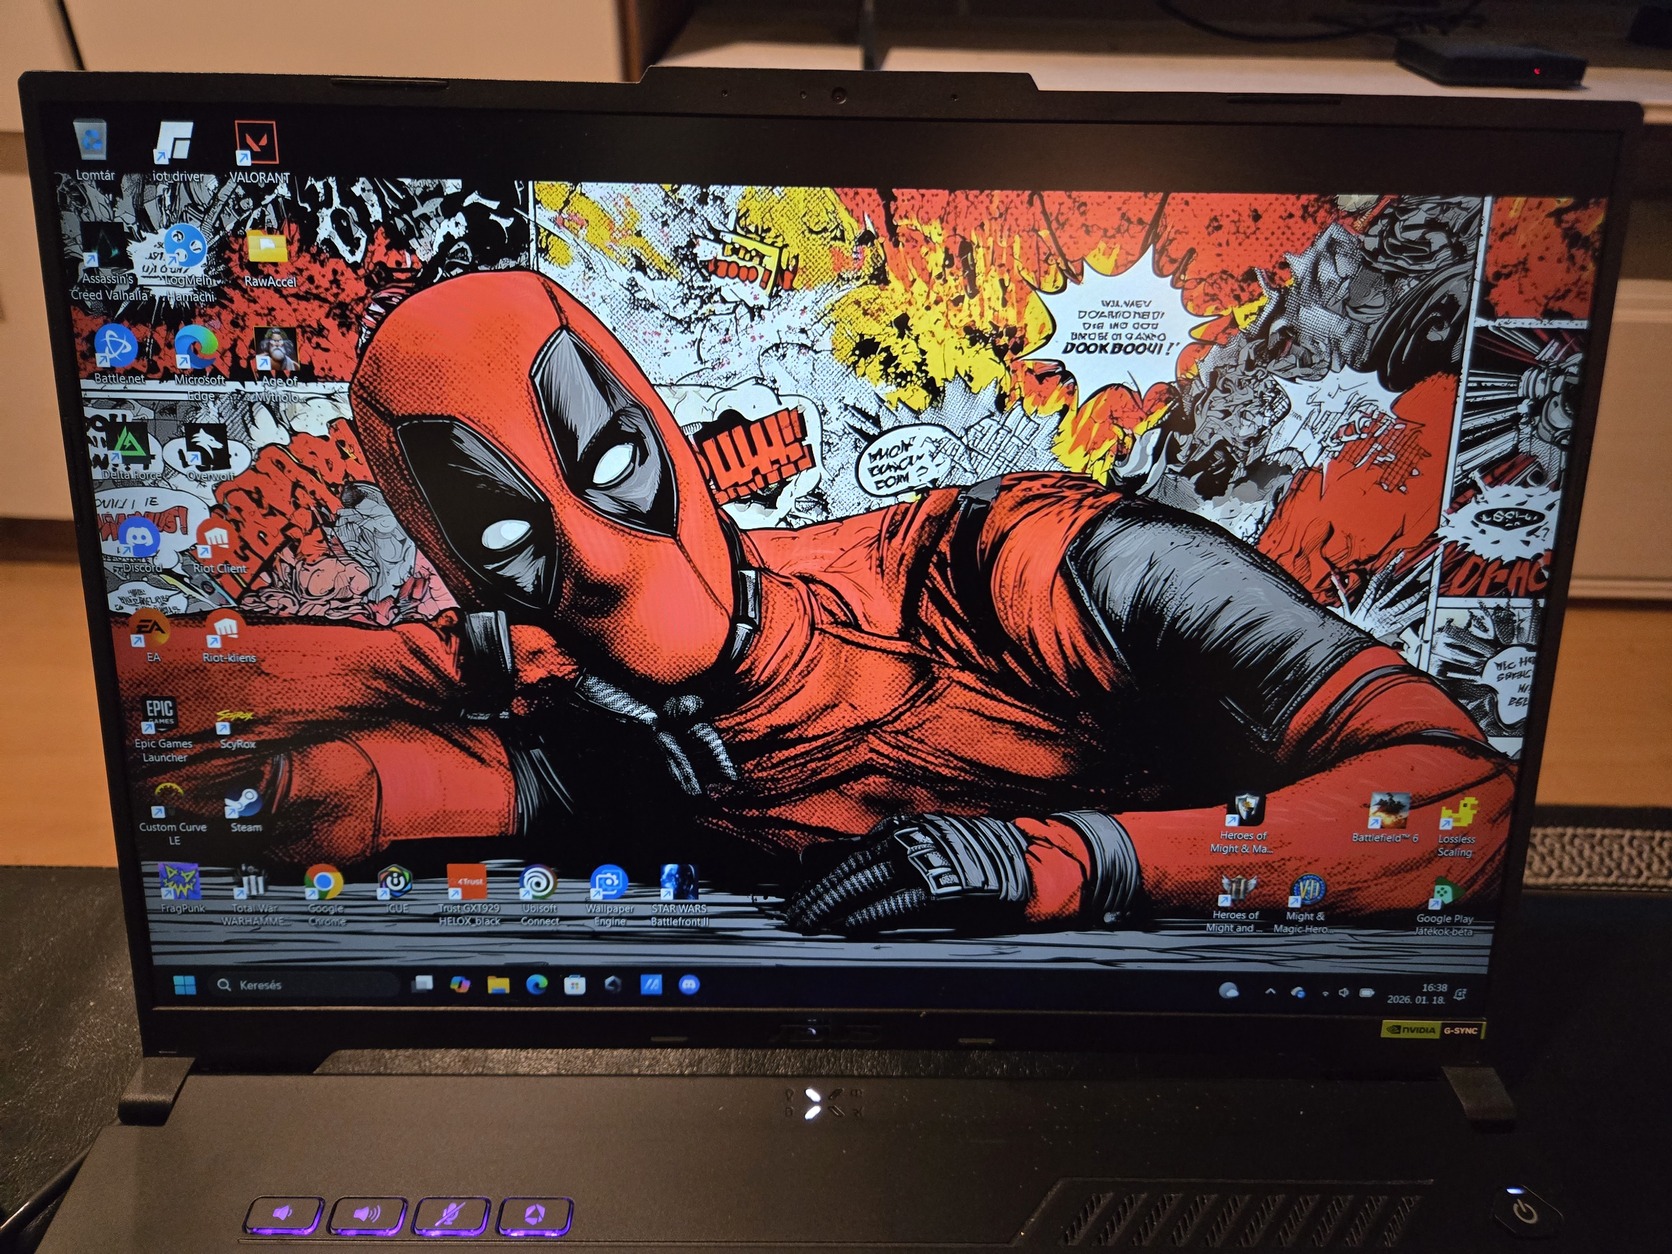Open the Wi-Fi network tray icon
The height and width of the screenshot is (1254, 1672).
[x=1325, y=993]
